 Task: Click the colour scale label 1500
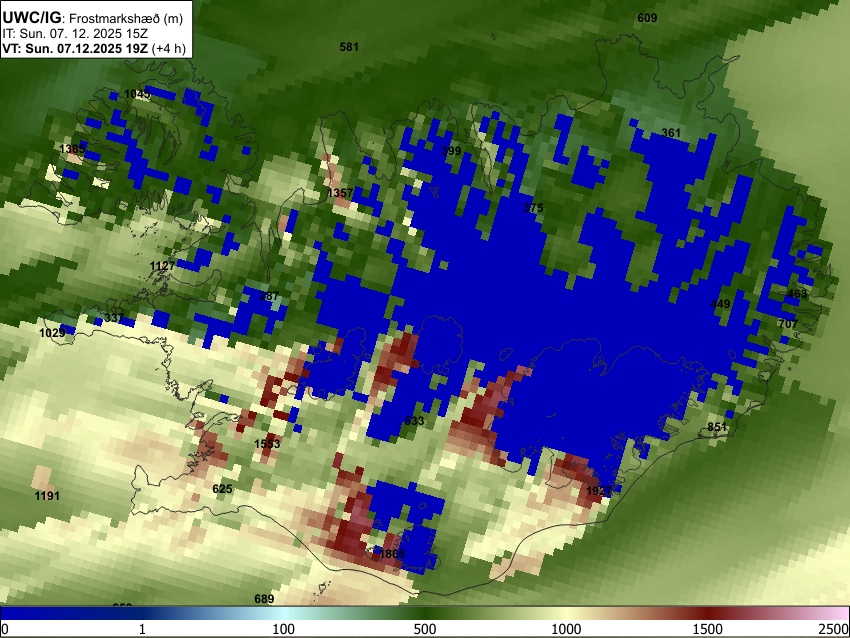click(708, 629)
